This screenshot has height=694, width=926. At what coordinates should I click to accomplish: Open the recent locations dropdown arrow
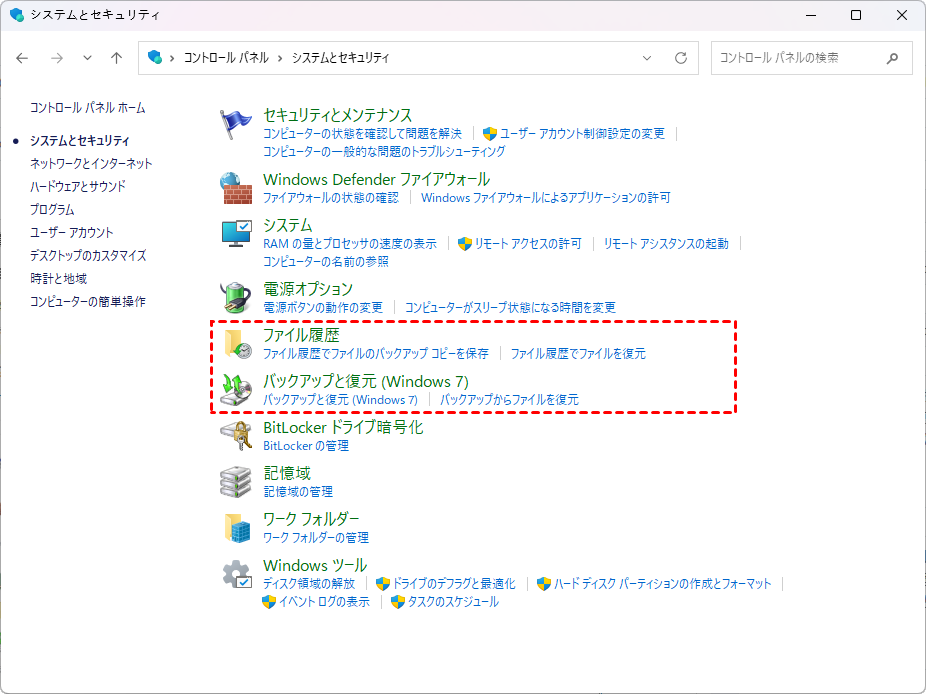[87, 58]
